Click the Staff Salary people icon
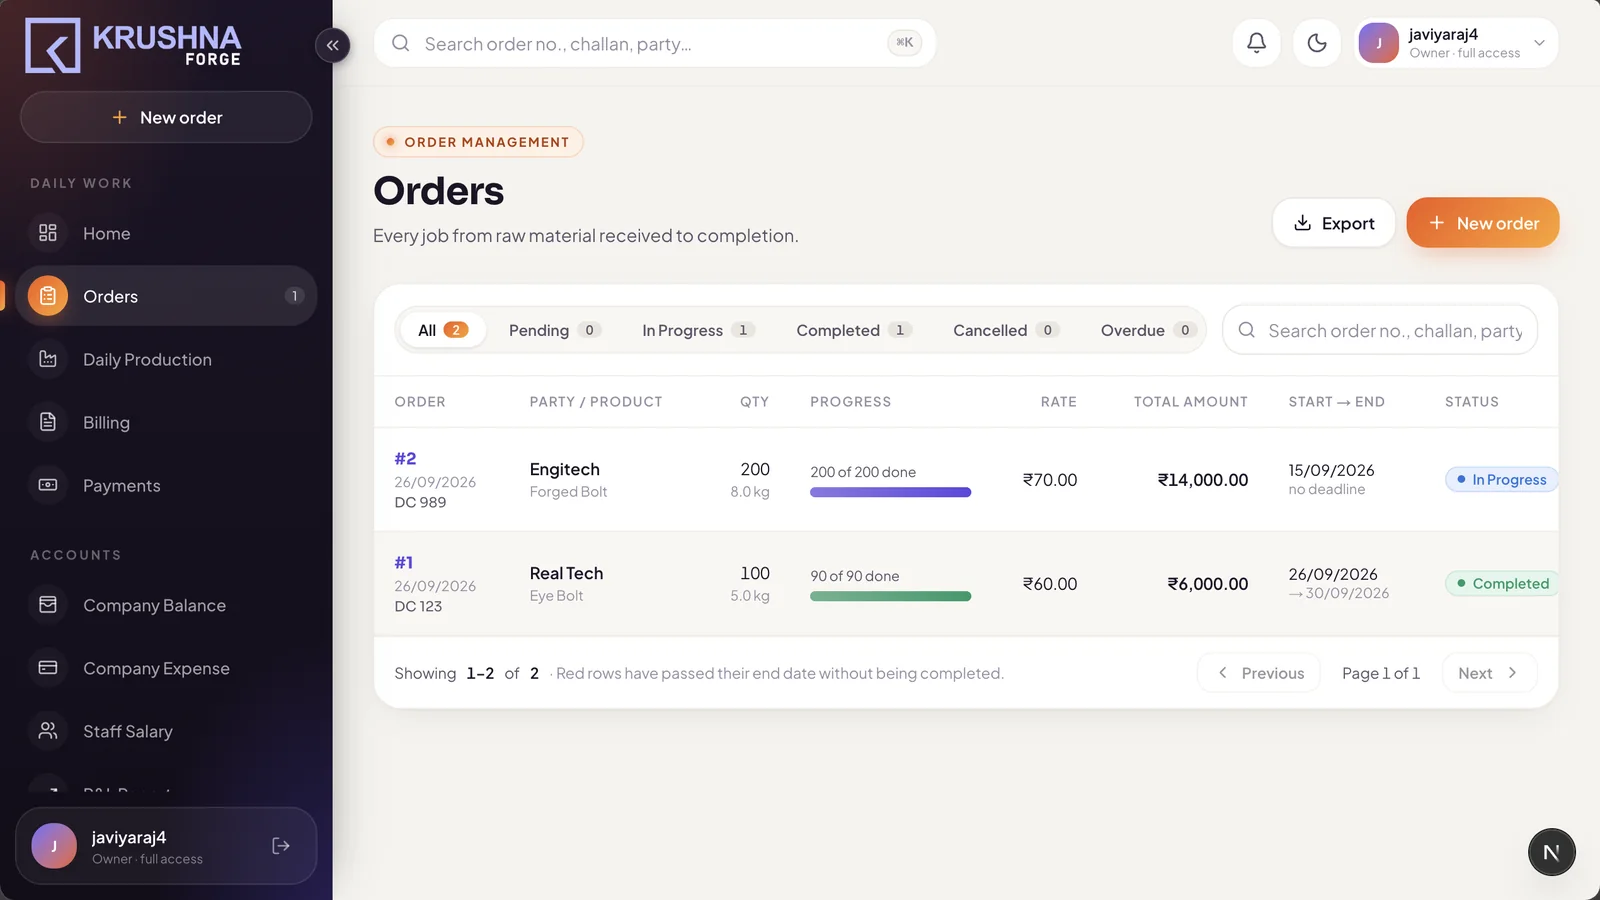The width and height of the screenshot is (1600, 900). coord(48,731)
